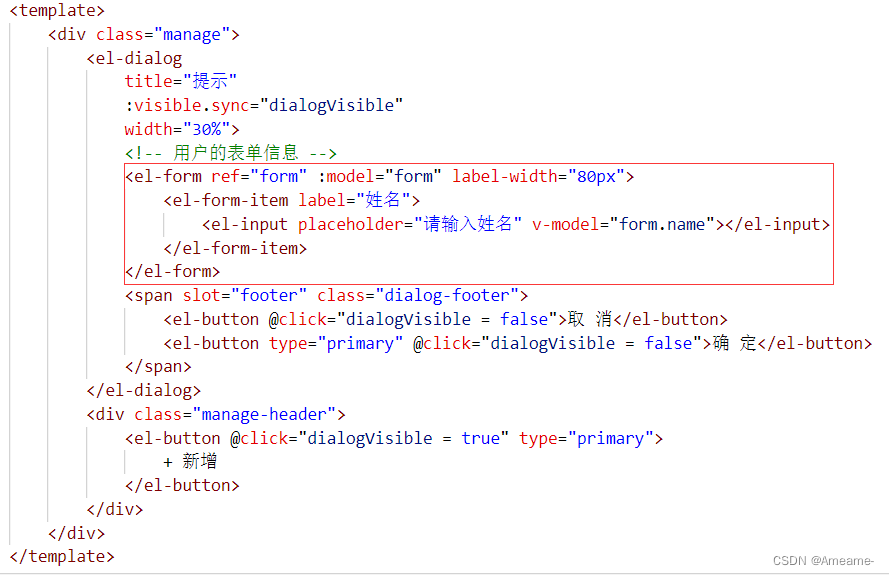
Task: Click the 确 定 button text
Action: (x=734, y=343)
